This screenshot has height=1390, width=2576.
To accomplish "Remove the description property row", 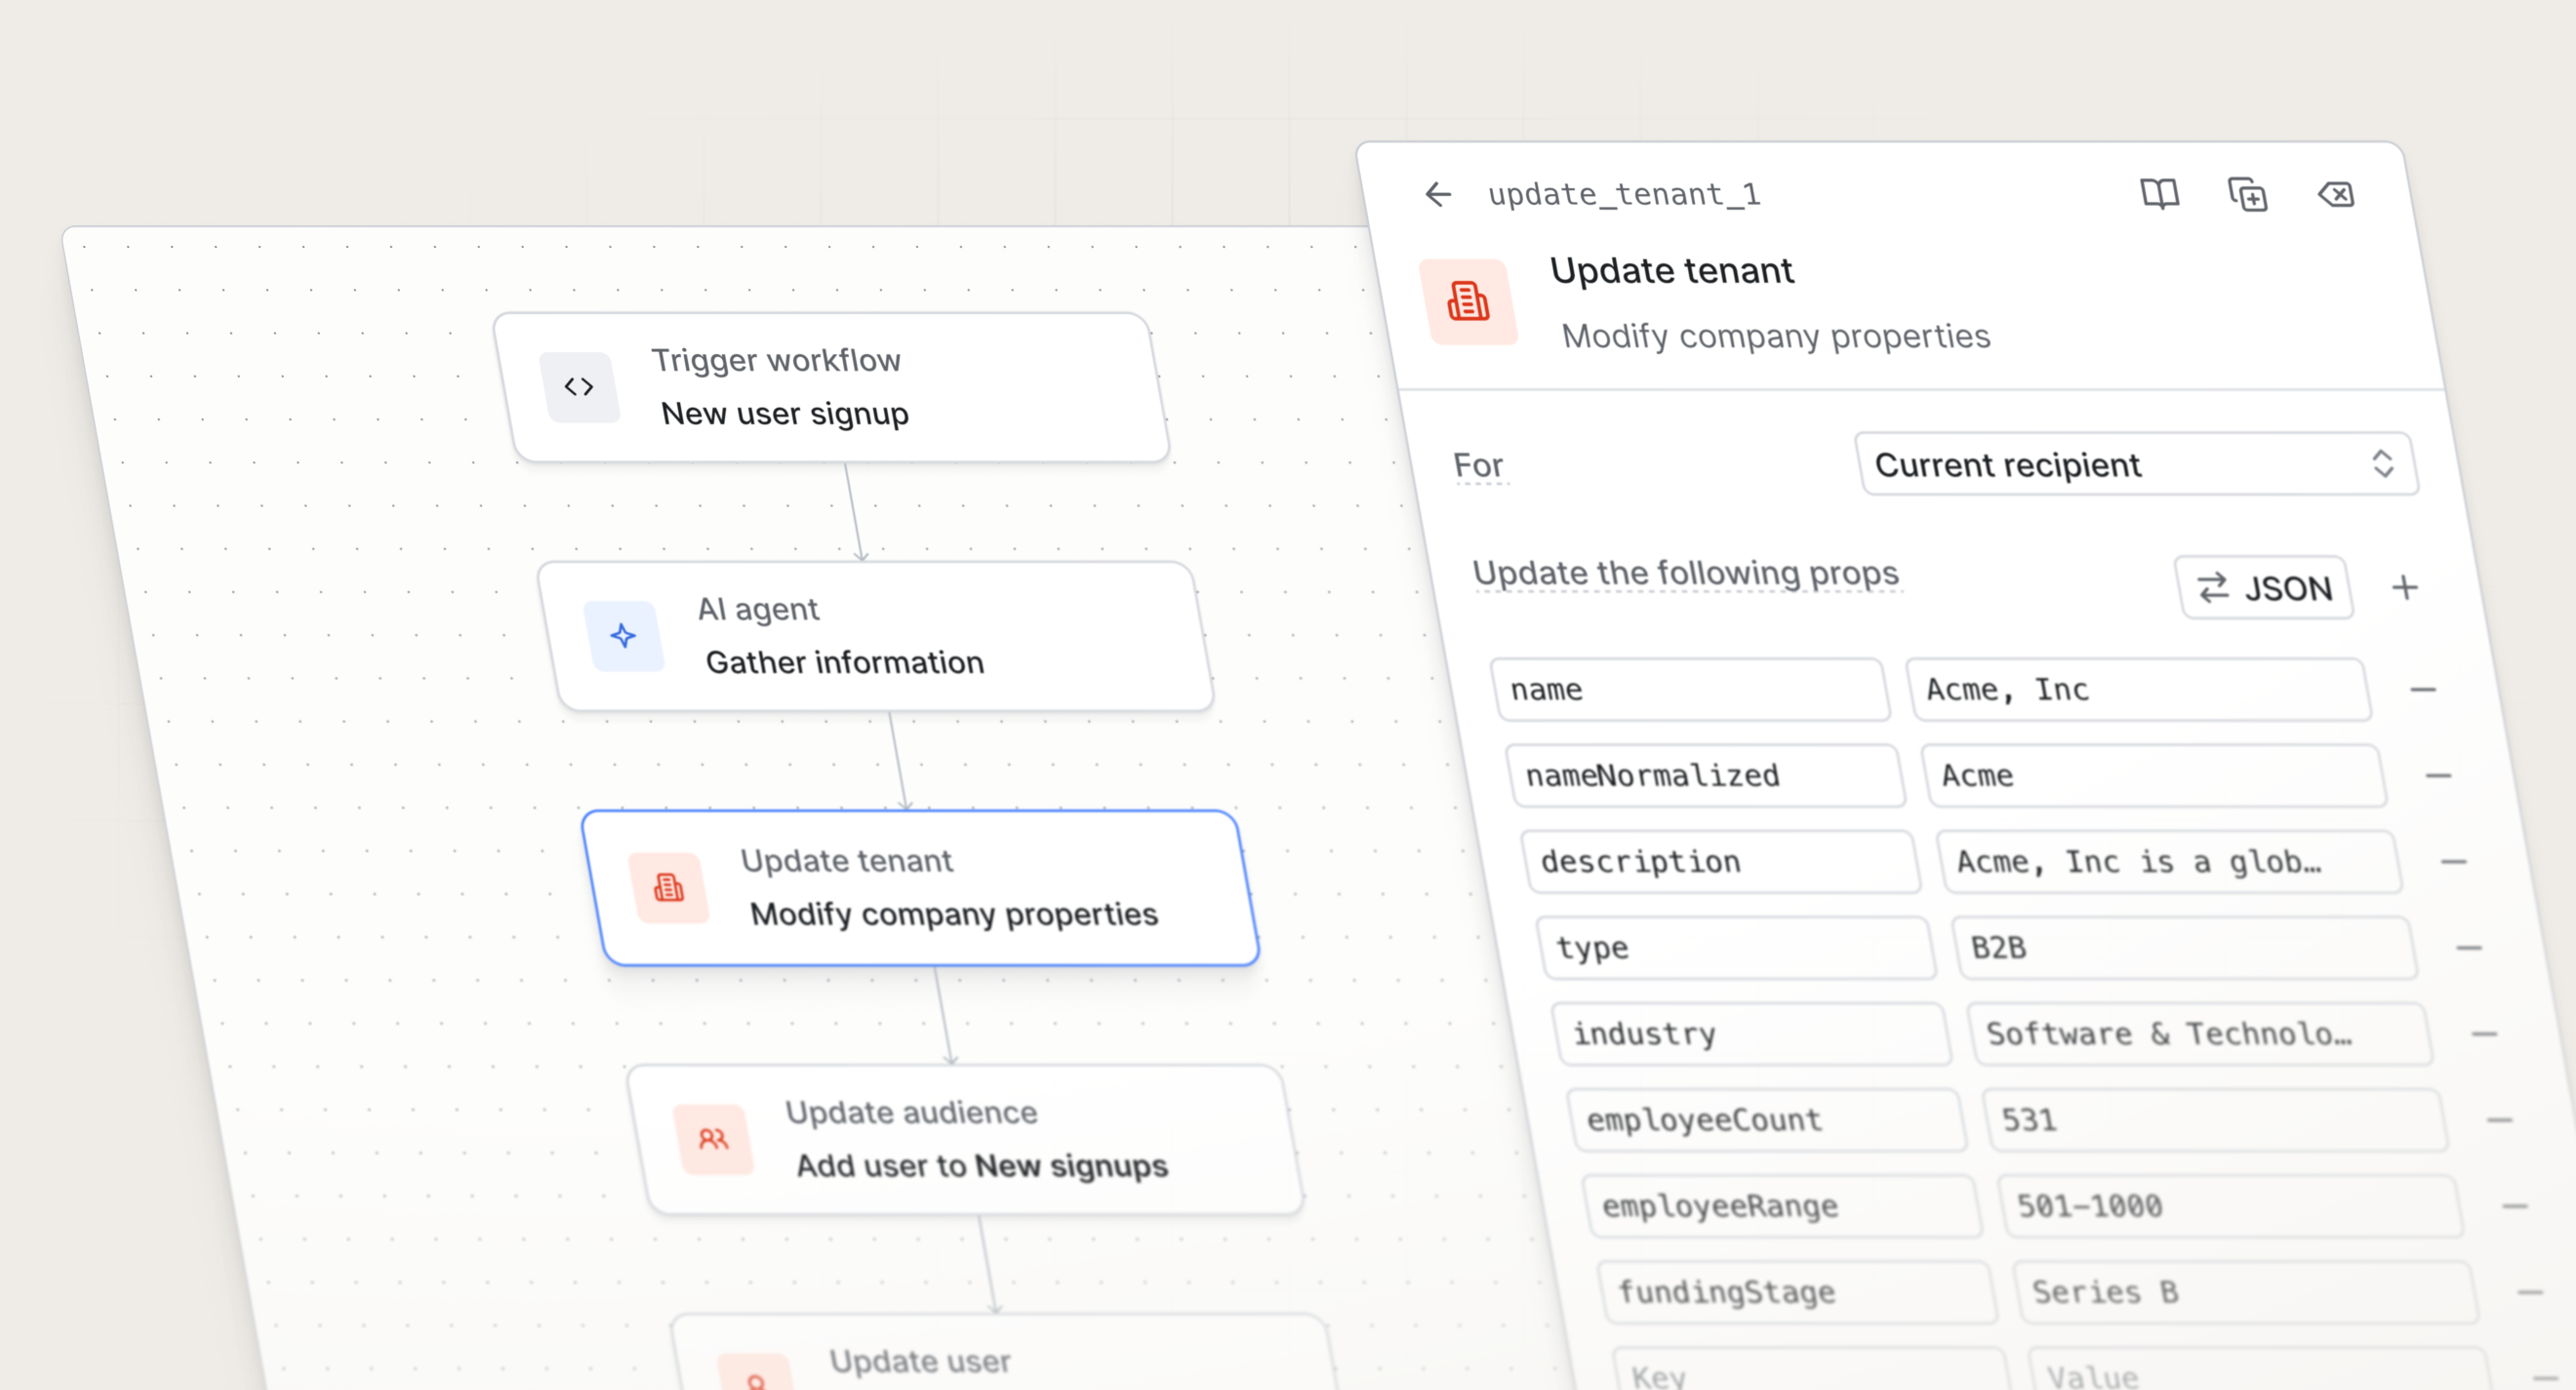I will click(x=2453, y=862).
